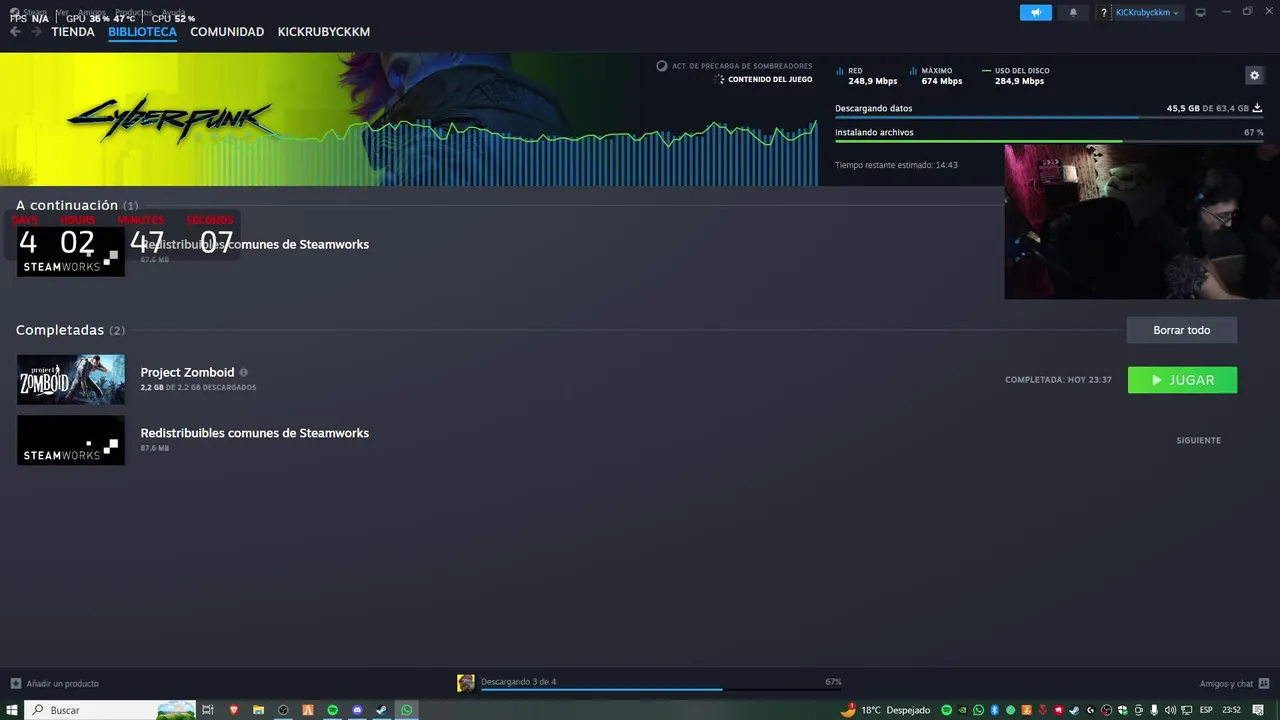Open the Amigos menu

pos(92,12)
